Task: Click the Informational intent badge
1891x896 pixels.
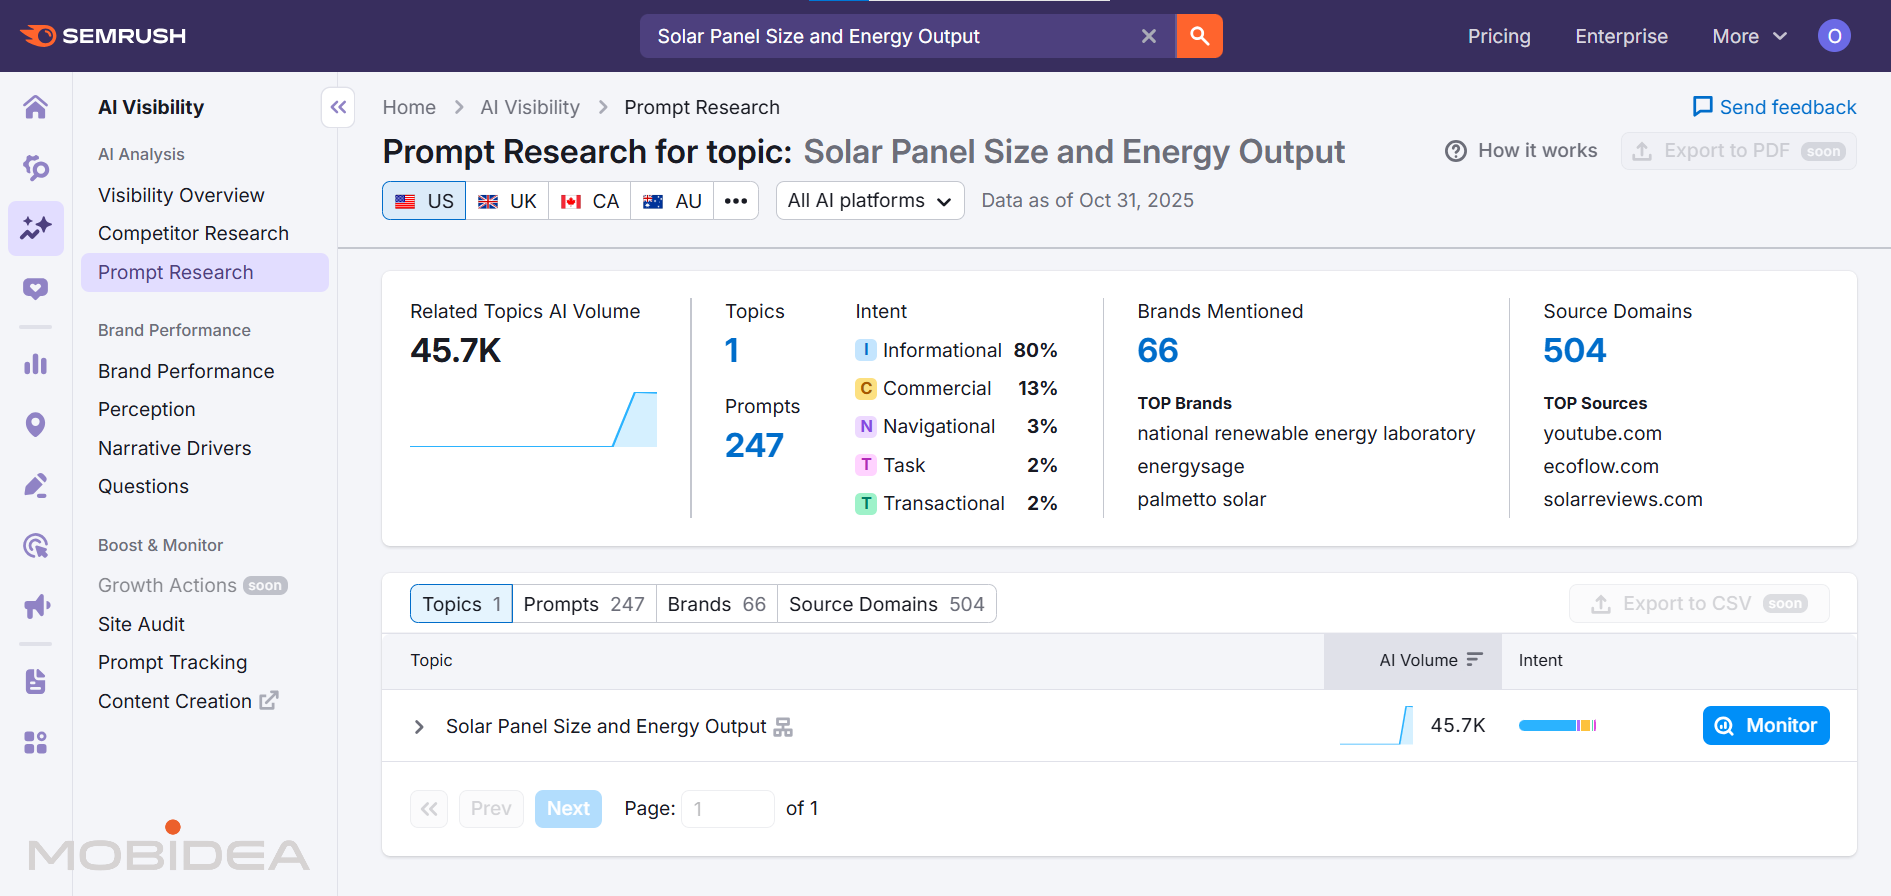Action: [866, 350]
